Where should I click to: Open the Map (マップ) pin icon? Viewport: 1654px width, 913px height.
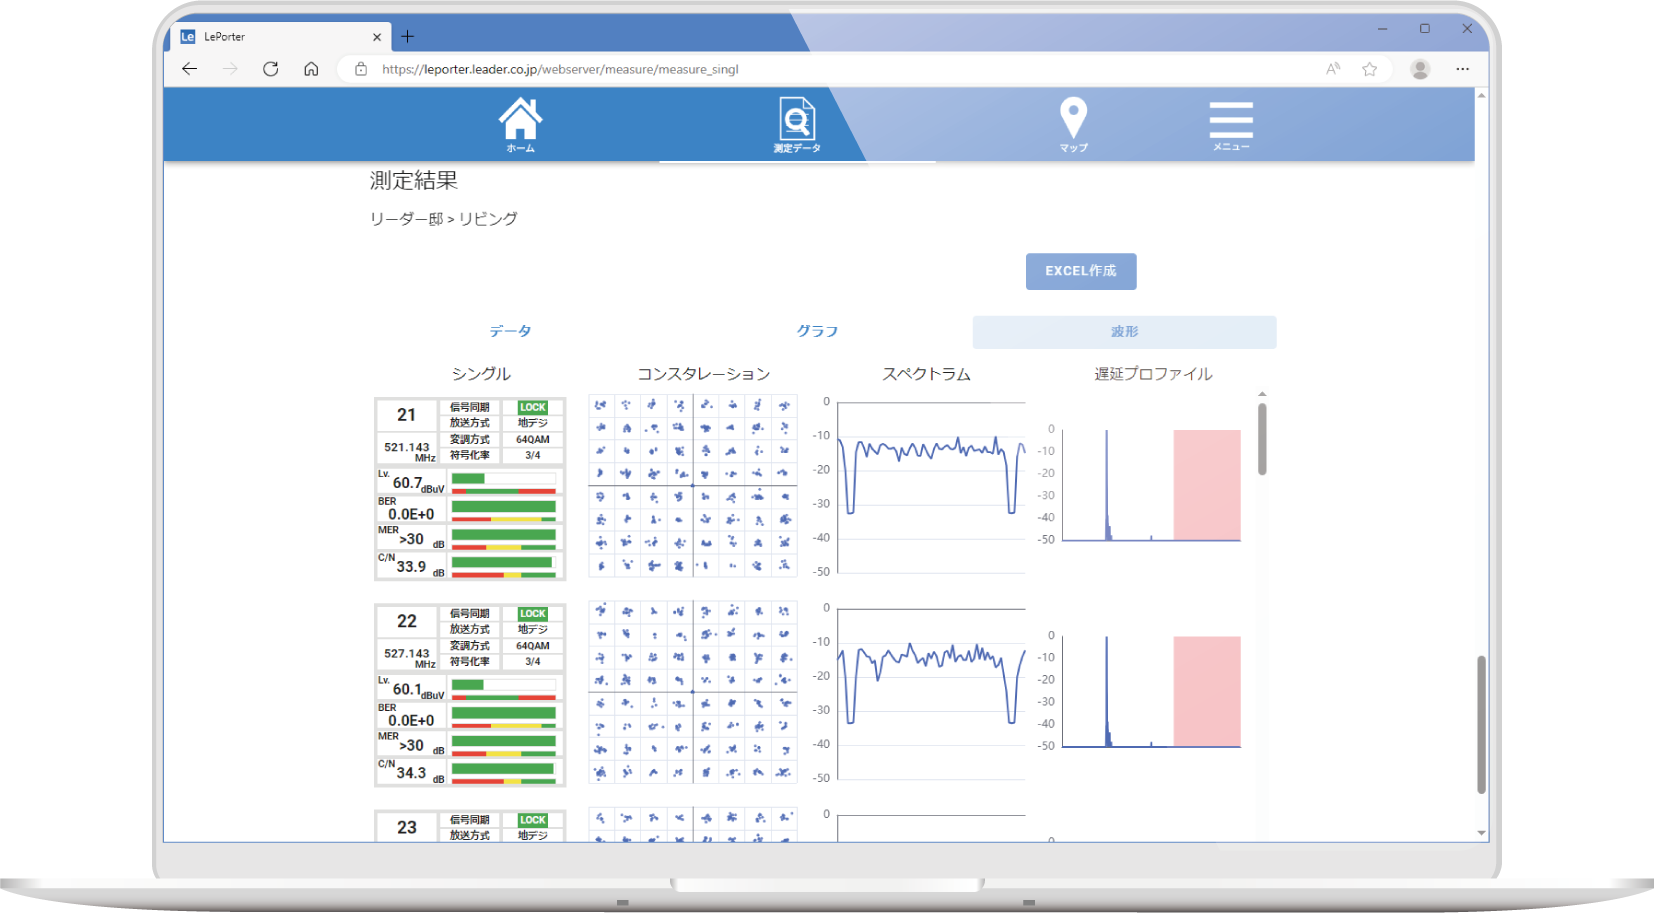(x=1073, y=124)
